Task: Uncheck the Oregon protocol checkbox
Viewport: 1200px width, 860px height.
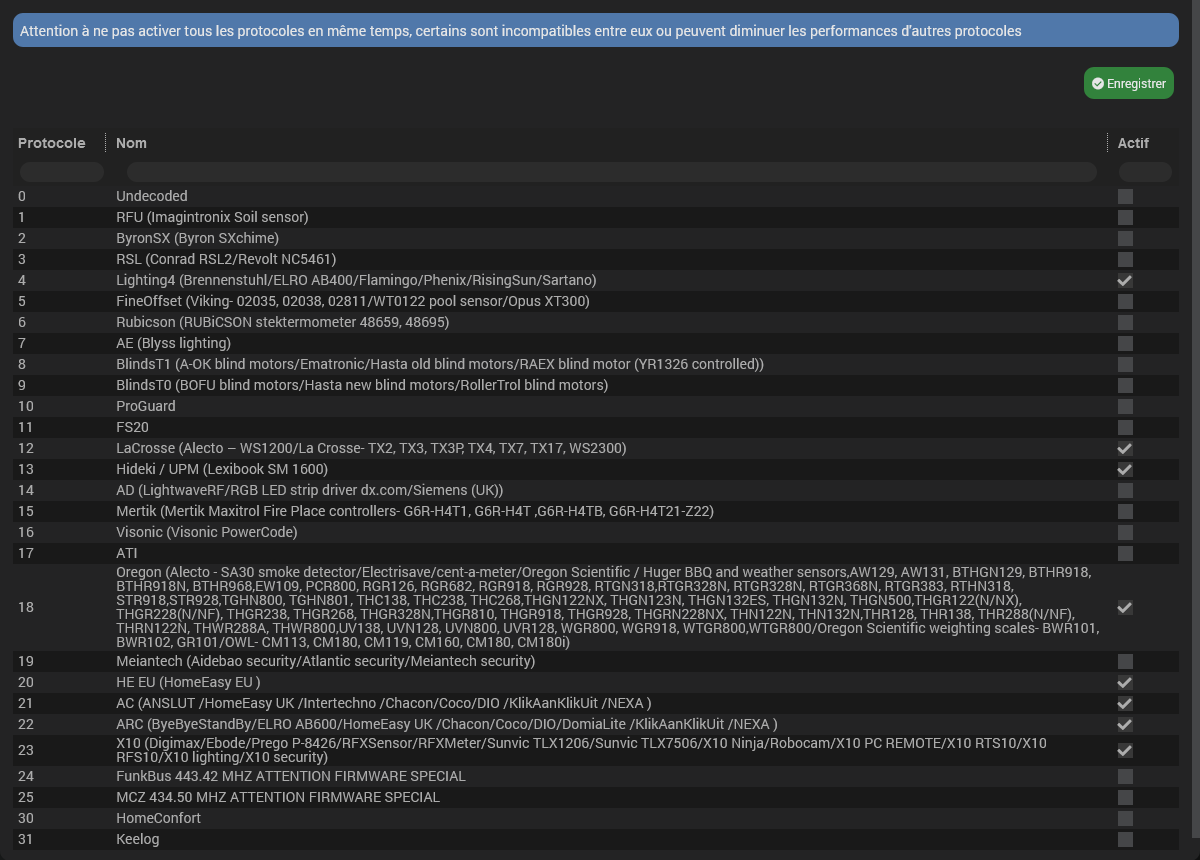Action: click(x=1126, y=608)
